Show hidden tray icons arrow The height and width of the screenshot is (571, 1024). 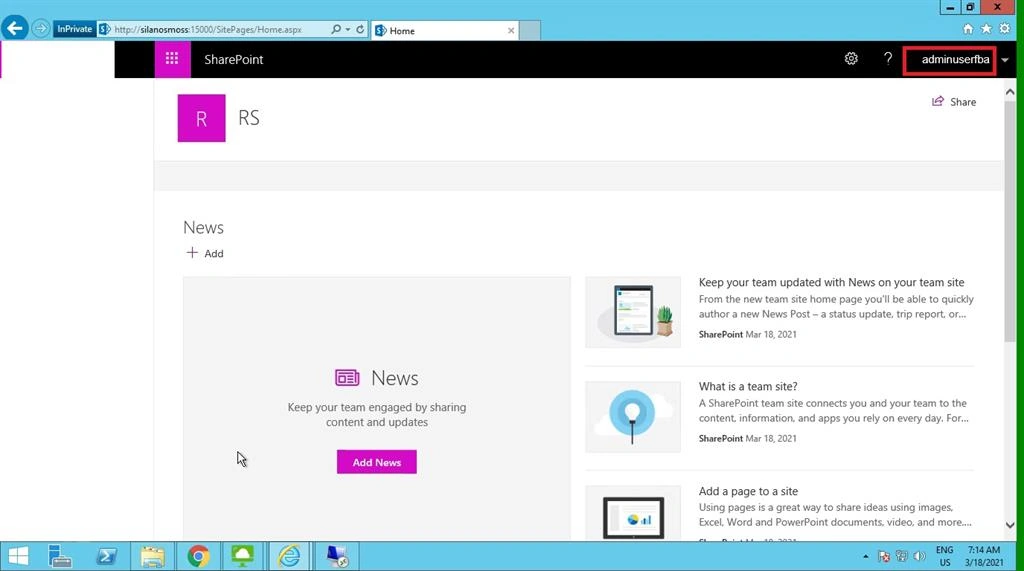(865, 557)
